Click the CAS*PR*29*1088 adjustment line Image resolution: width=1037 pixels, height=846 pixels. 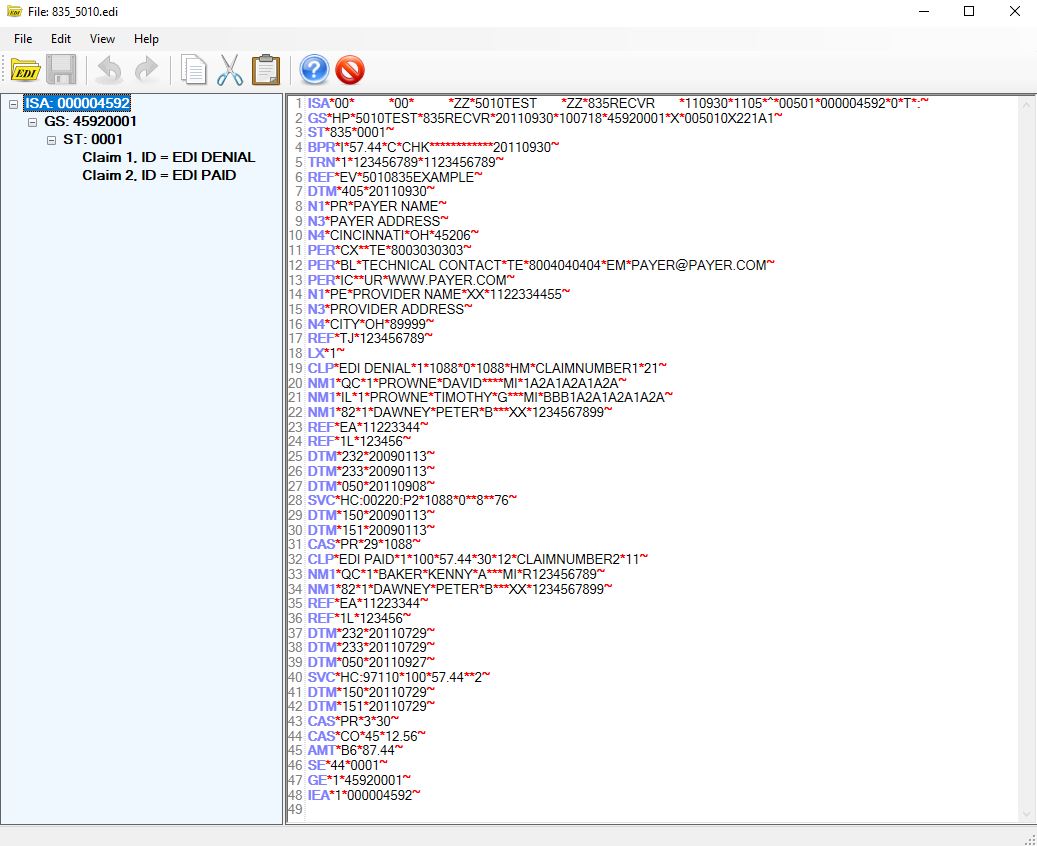[x=364, y=544]
